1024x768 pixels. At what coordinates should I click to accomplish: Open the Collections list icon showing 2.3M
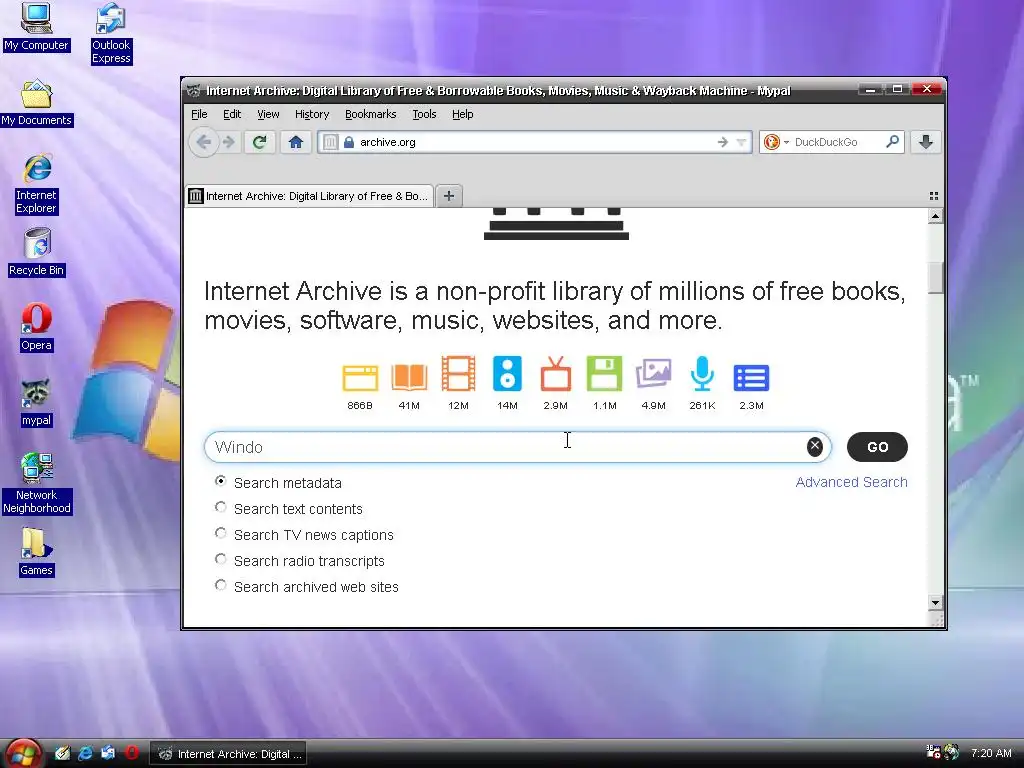point(751,377)
